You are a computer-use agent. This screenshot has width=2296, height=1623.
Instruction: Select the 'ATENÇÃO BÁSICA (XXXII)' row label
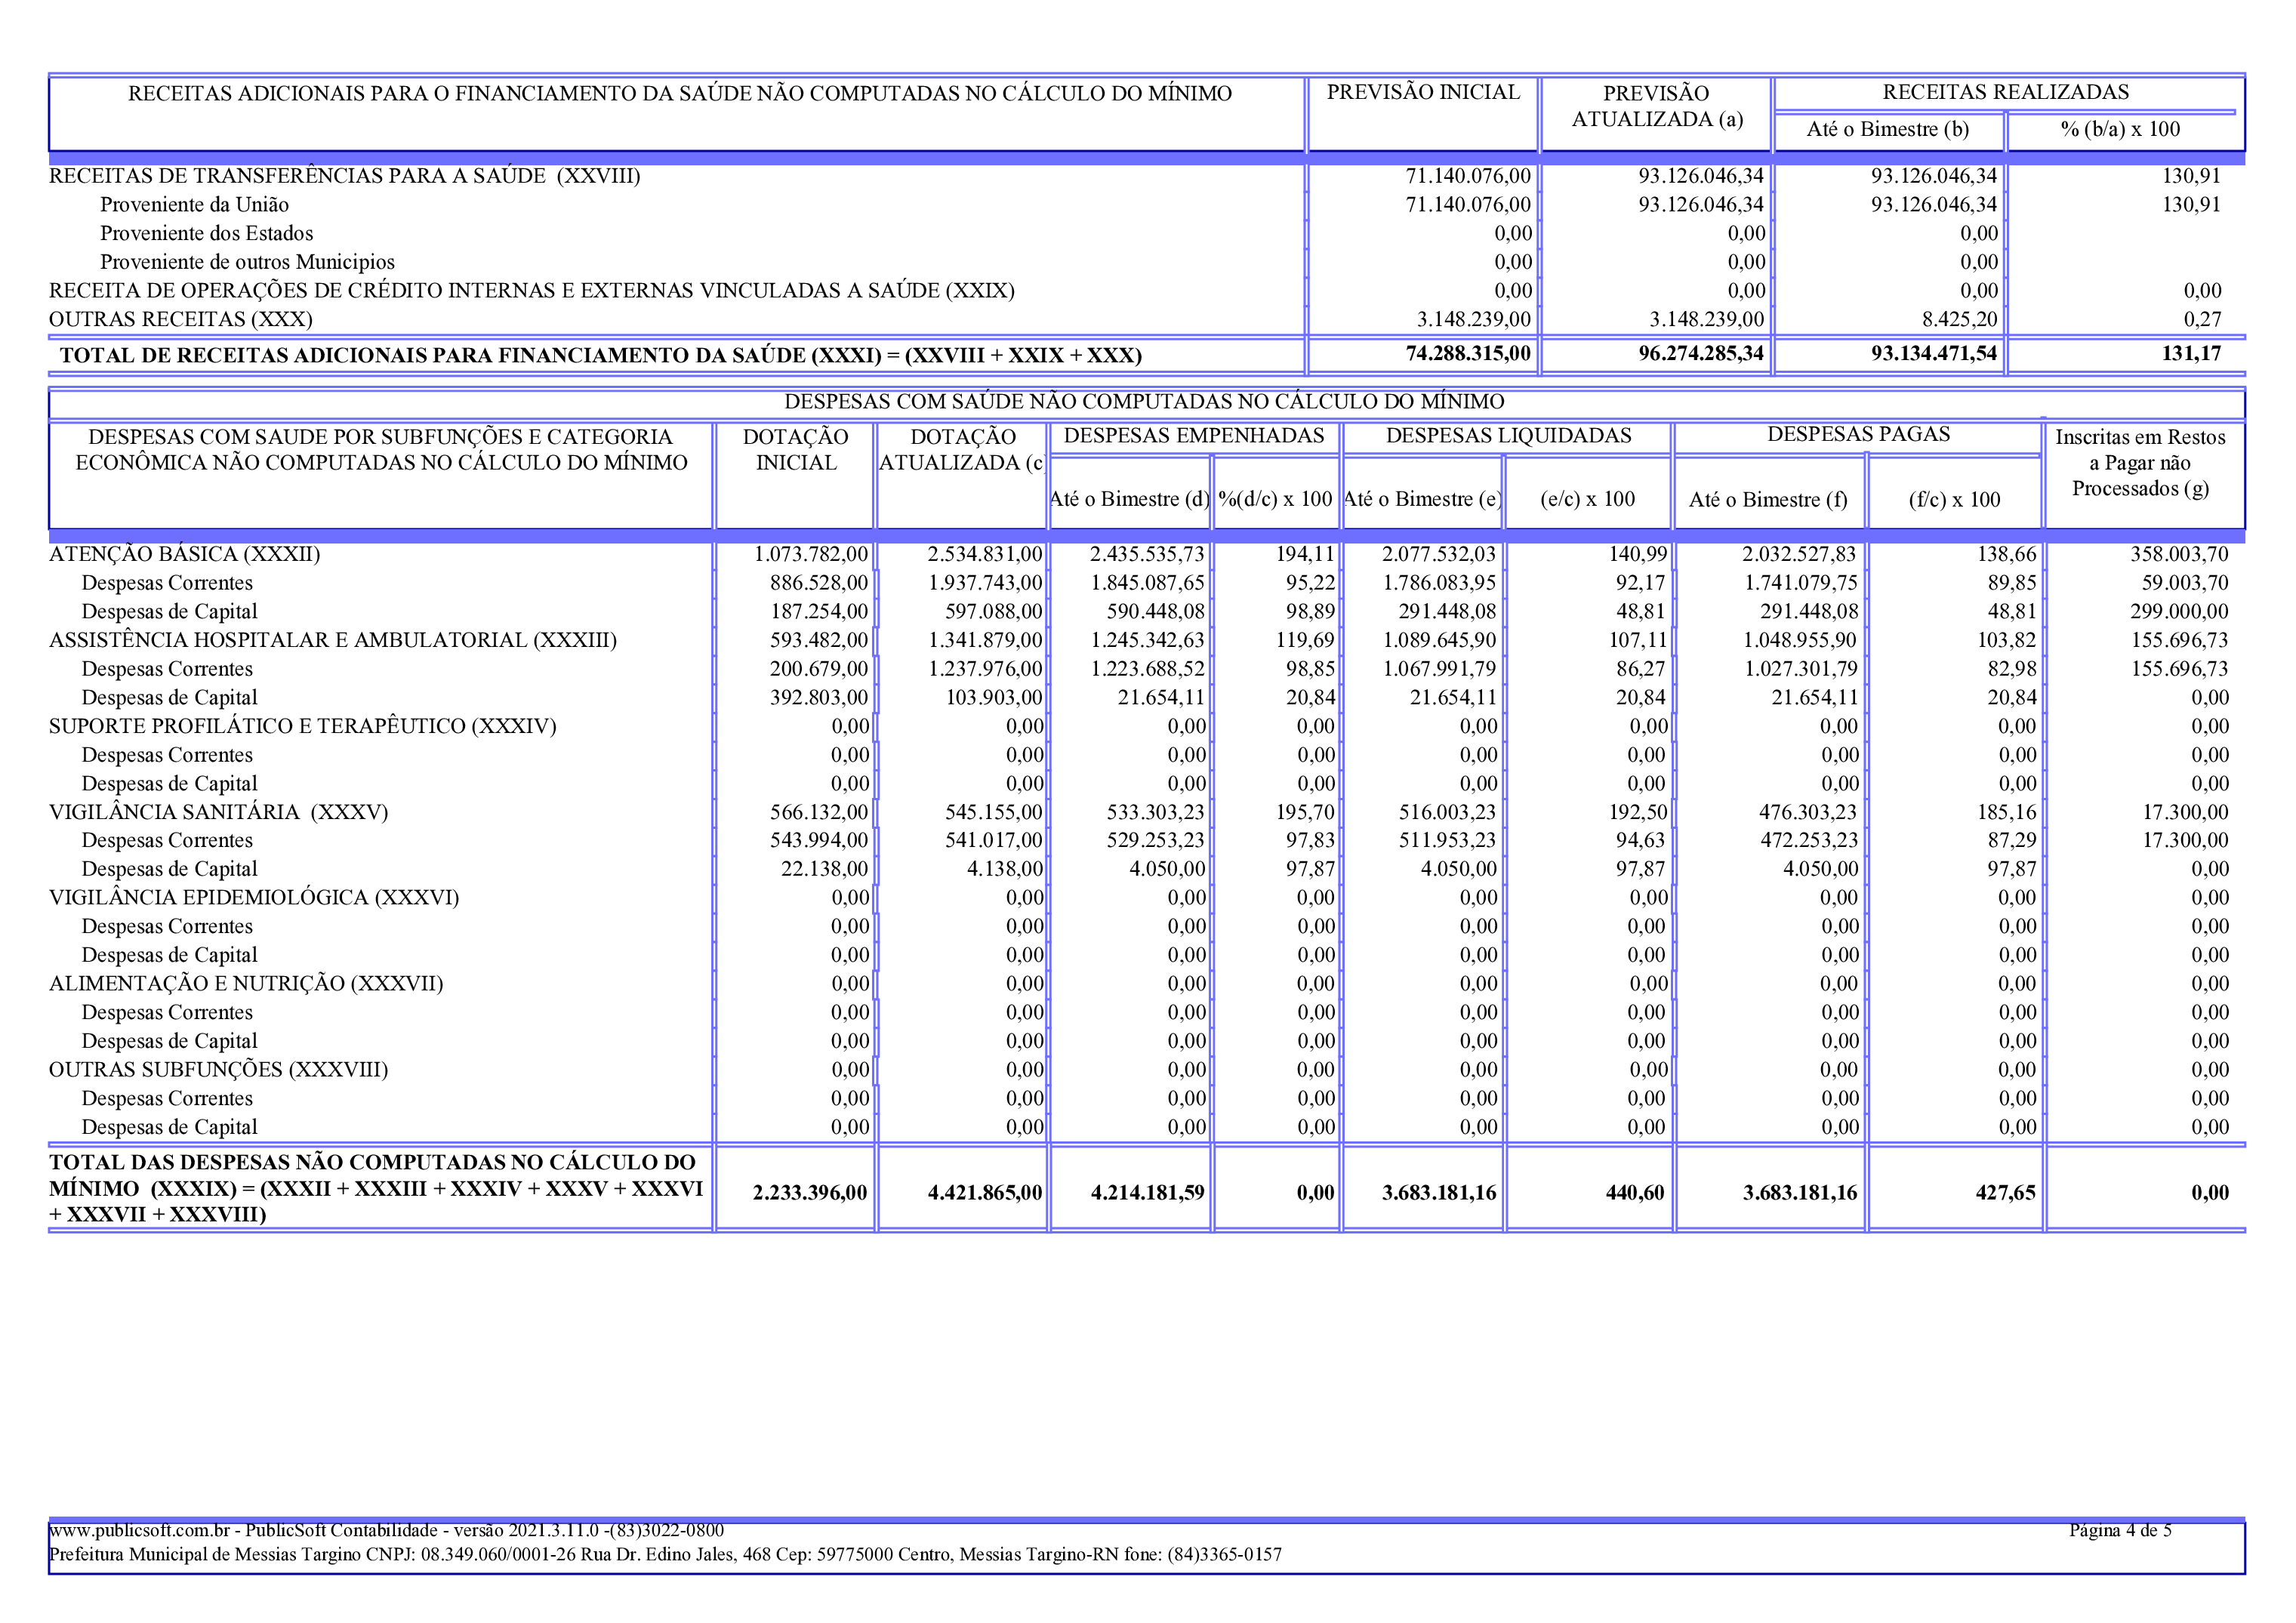184,555
